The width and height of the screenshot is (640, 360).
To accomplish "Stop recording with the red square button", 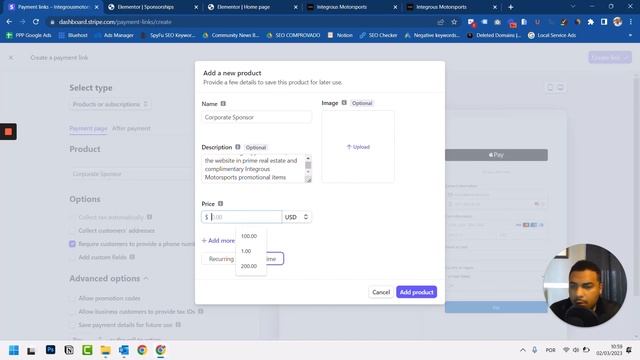I will pos(8,131).
